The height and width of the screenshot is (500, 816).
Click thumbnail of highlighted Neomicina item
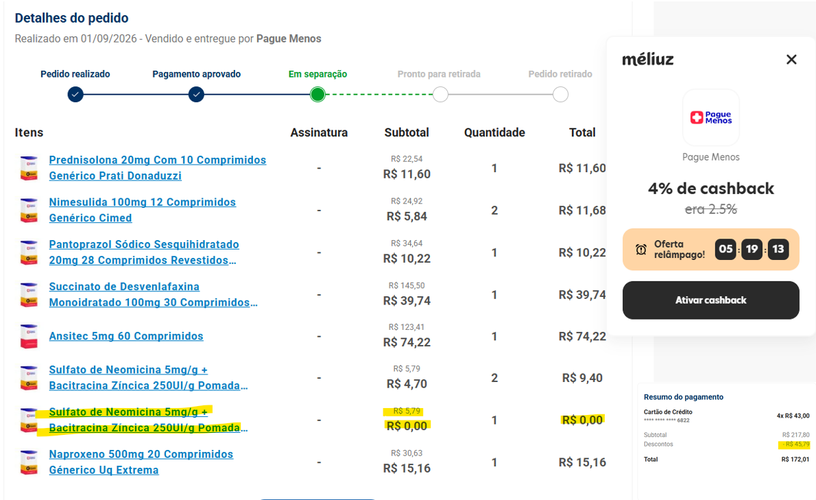29,420
